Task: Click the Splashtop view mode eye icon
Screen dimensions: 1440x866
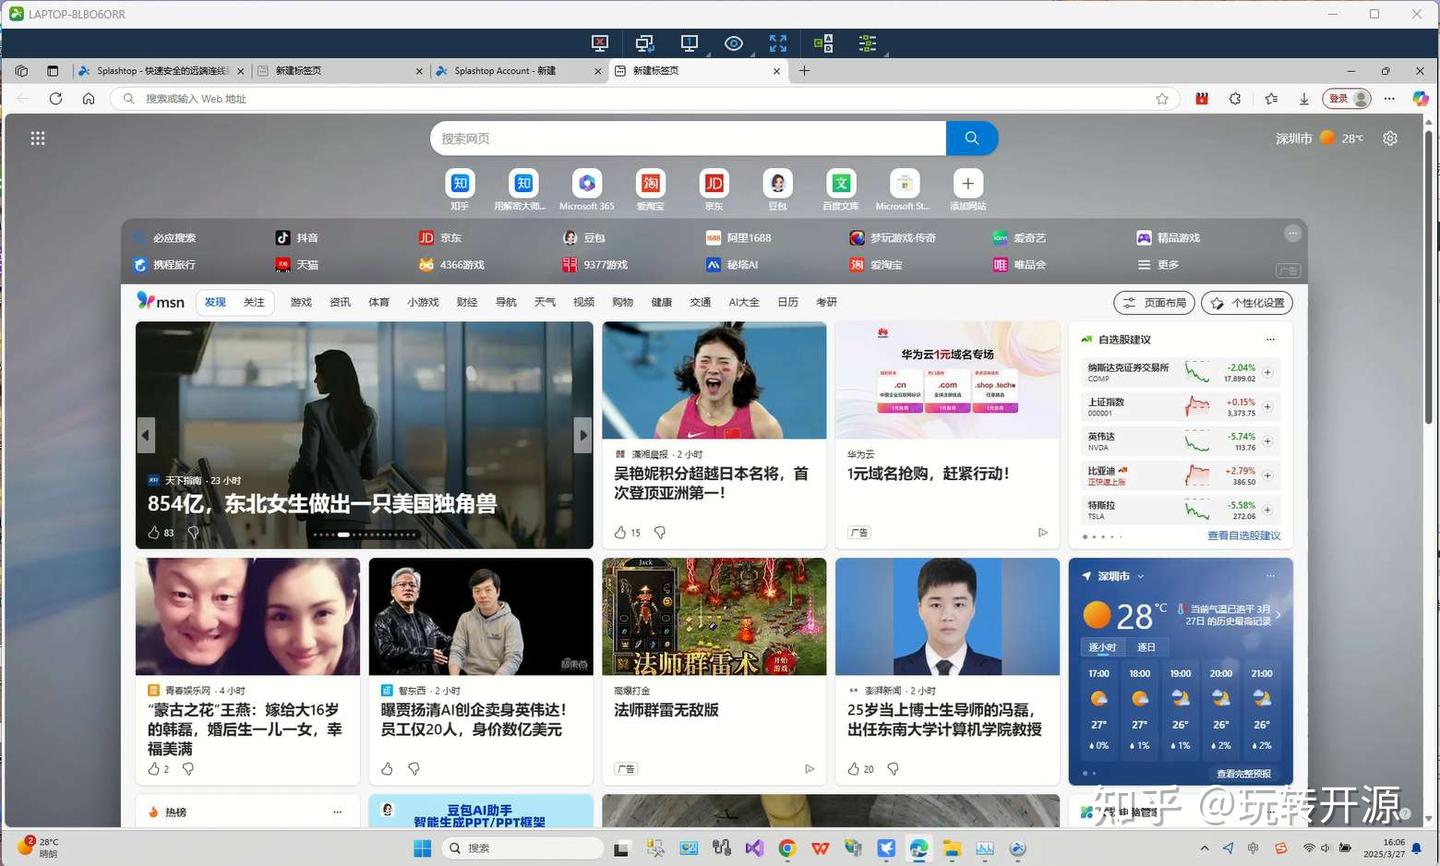Action: pyautogui.click(x=733, y=43)
